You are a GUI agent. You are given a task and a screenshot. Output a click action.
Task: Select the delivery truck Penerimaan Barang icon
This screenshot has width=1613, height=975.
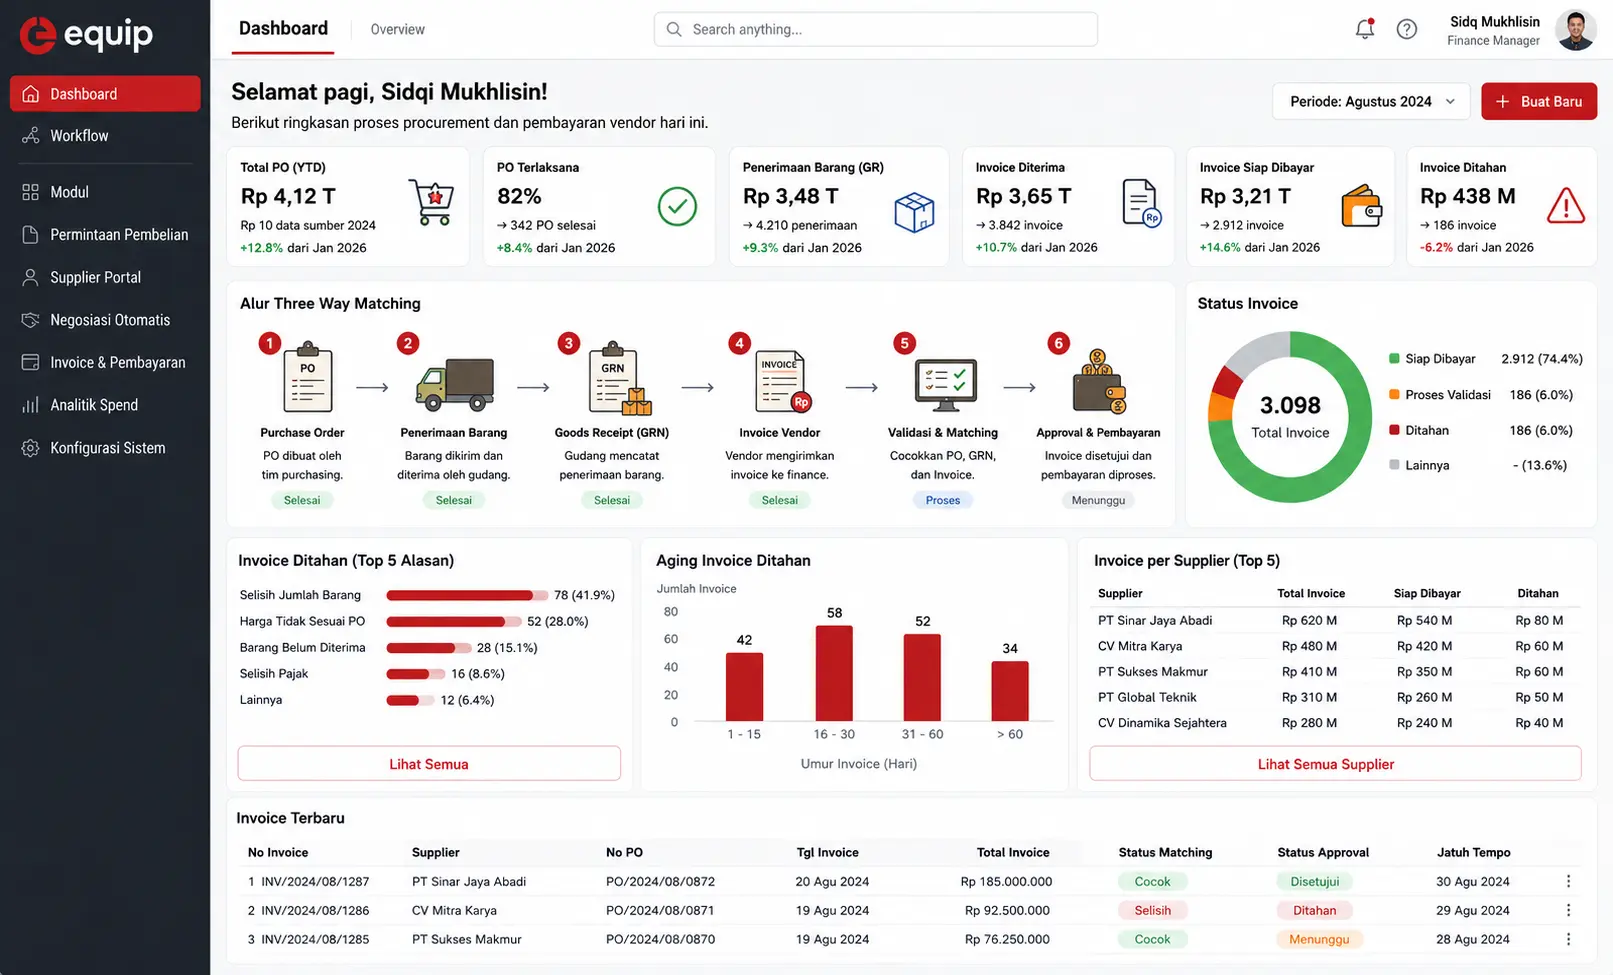[455, 385]
